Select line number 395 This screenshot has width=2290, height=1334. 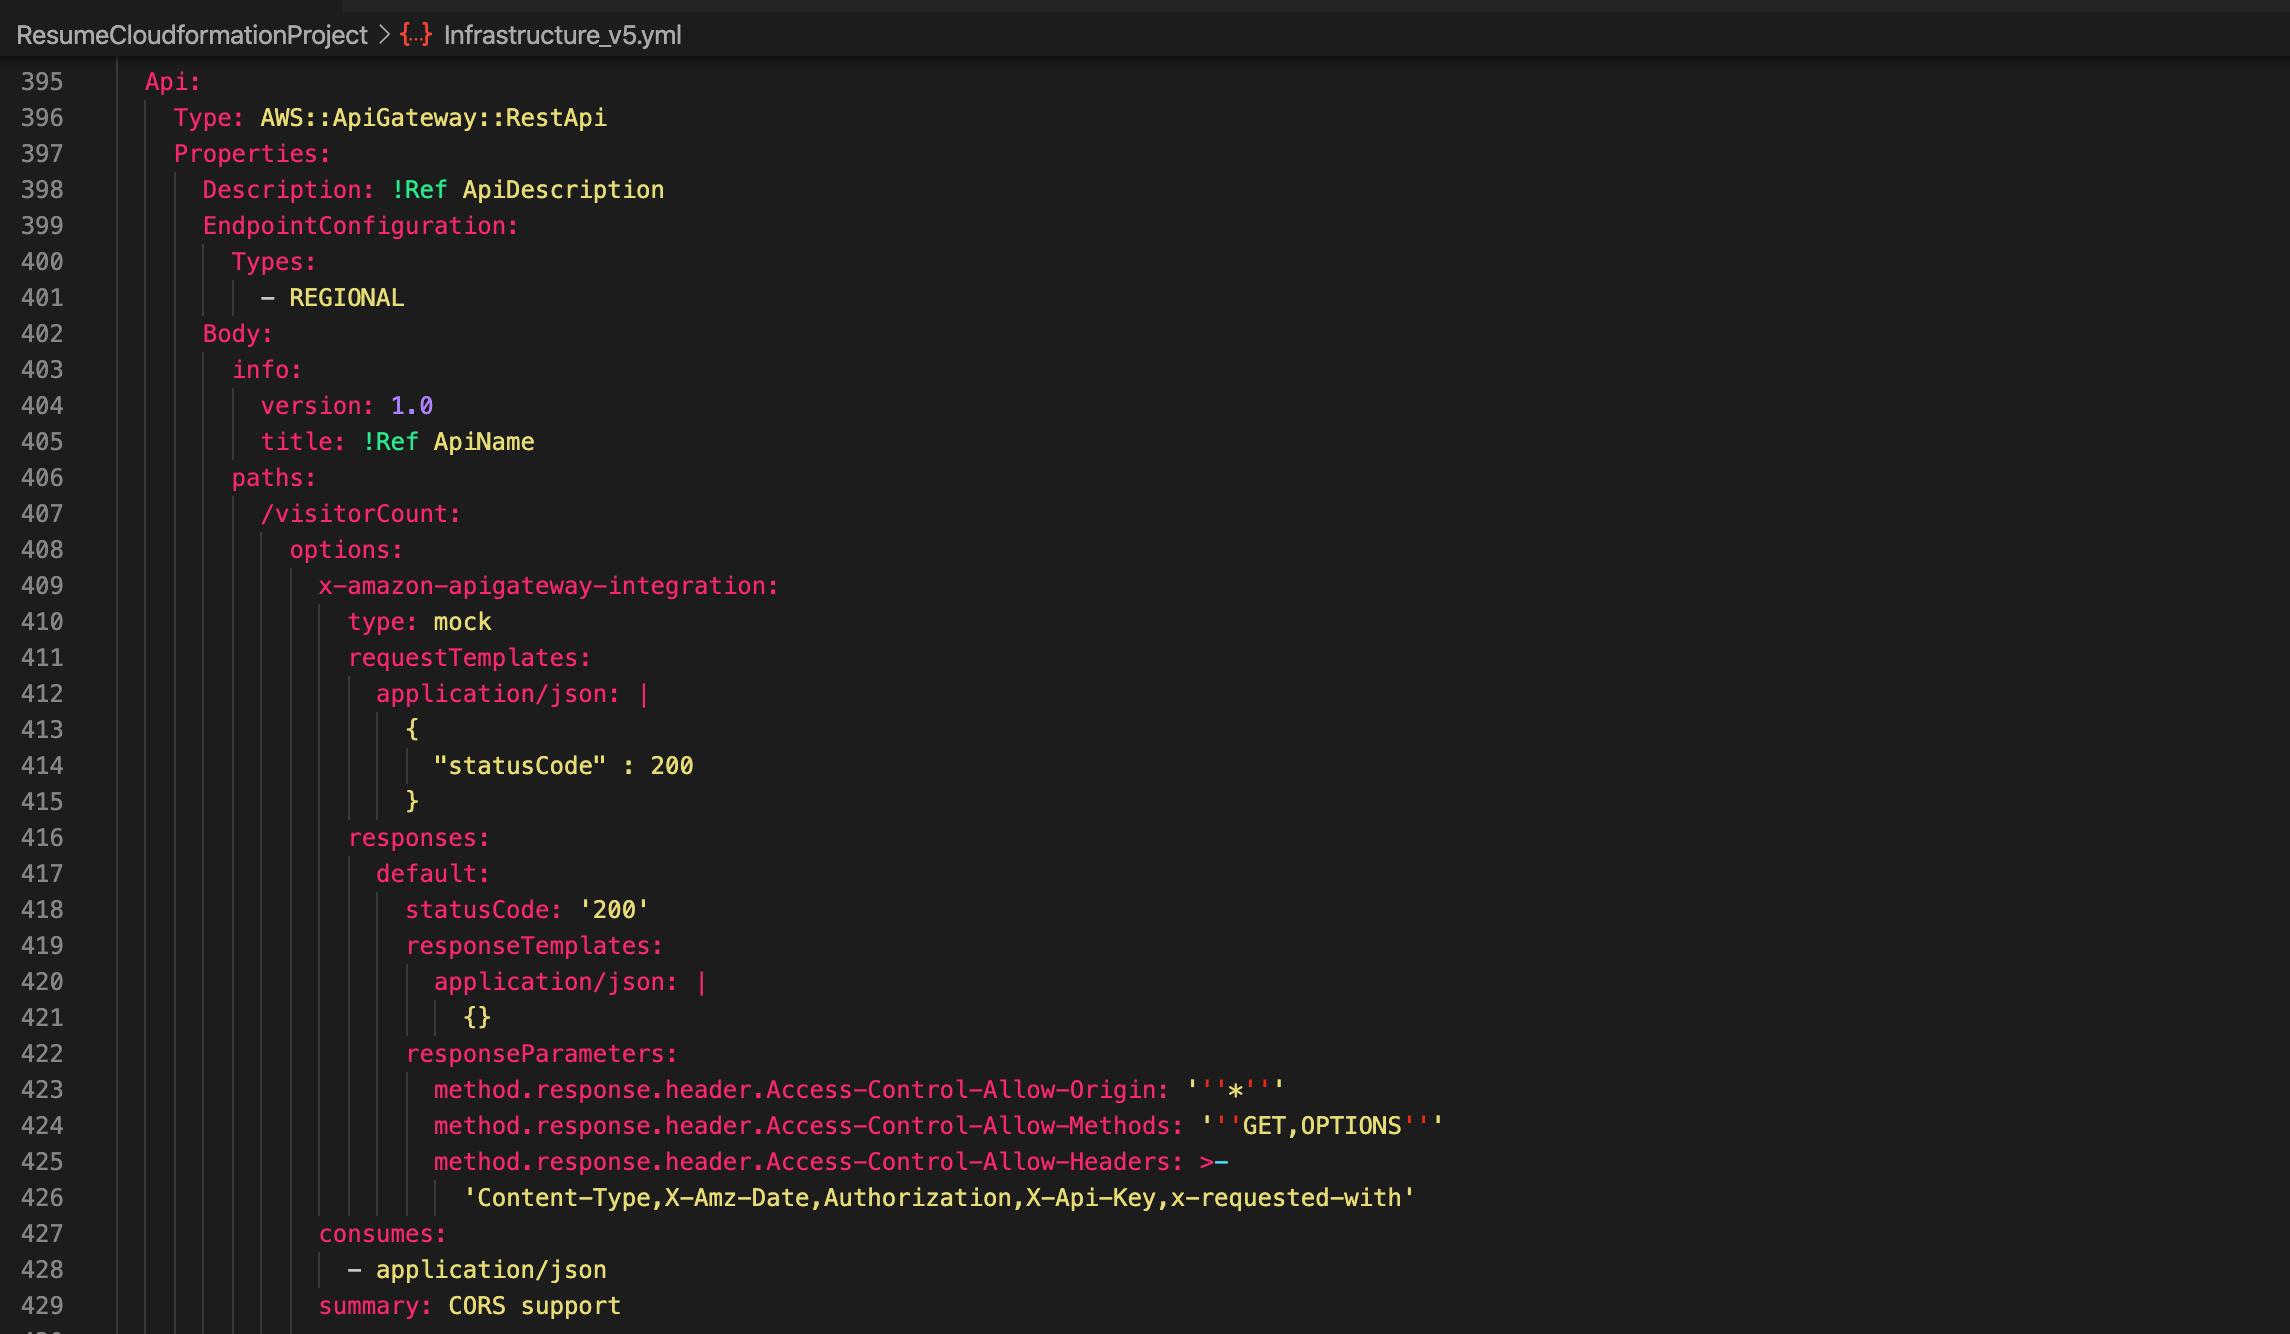click(42, 82)
